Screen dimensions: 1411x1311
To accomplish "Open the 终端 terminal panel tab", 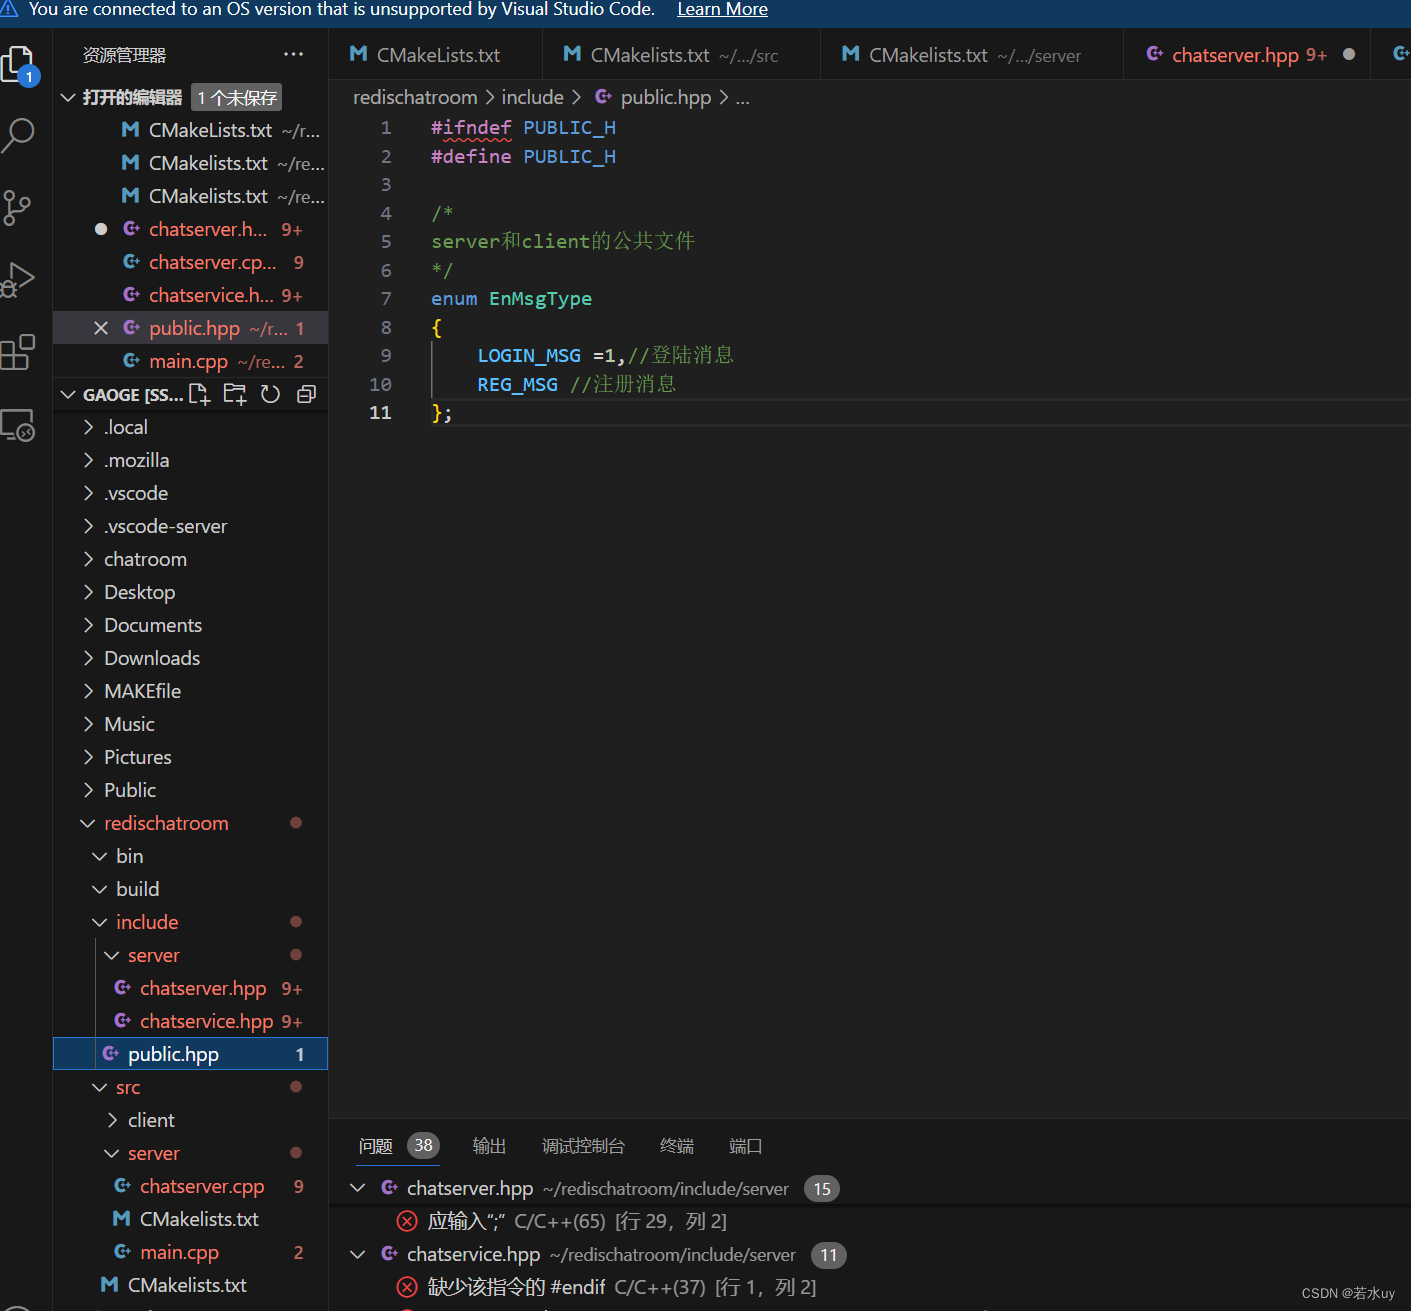I will pyautogui.click(x=677, y=1146).
